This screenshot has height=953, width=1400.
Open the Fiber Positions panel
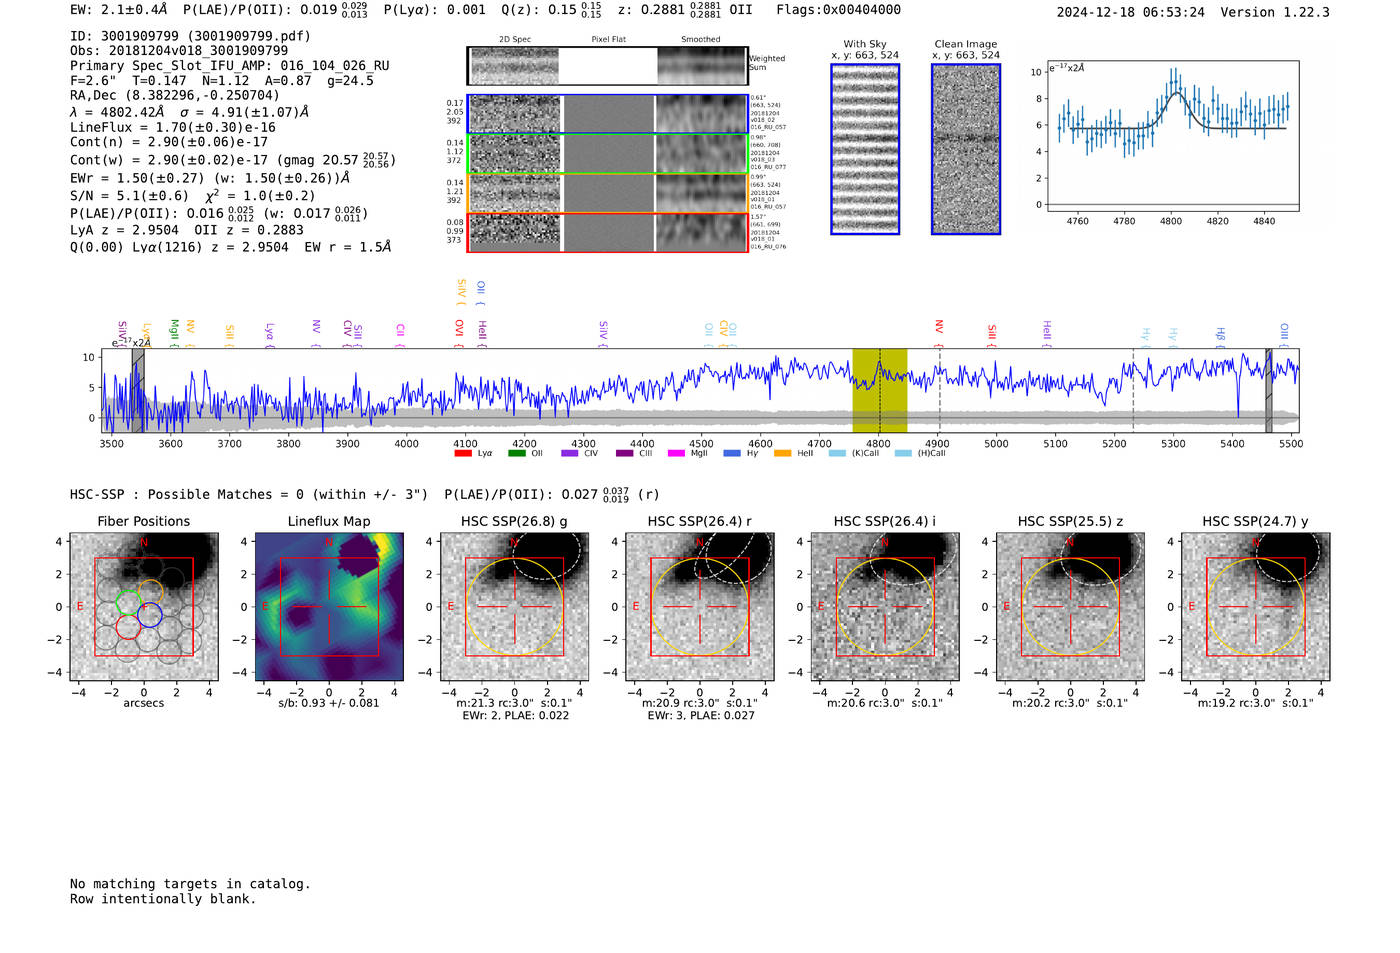[143, 607]
